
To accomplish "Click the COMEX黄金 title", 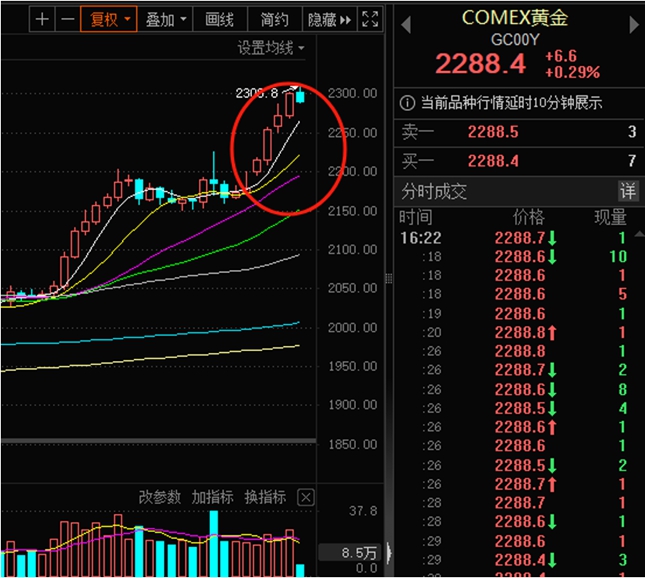I will pos(515,18).
